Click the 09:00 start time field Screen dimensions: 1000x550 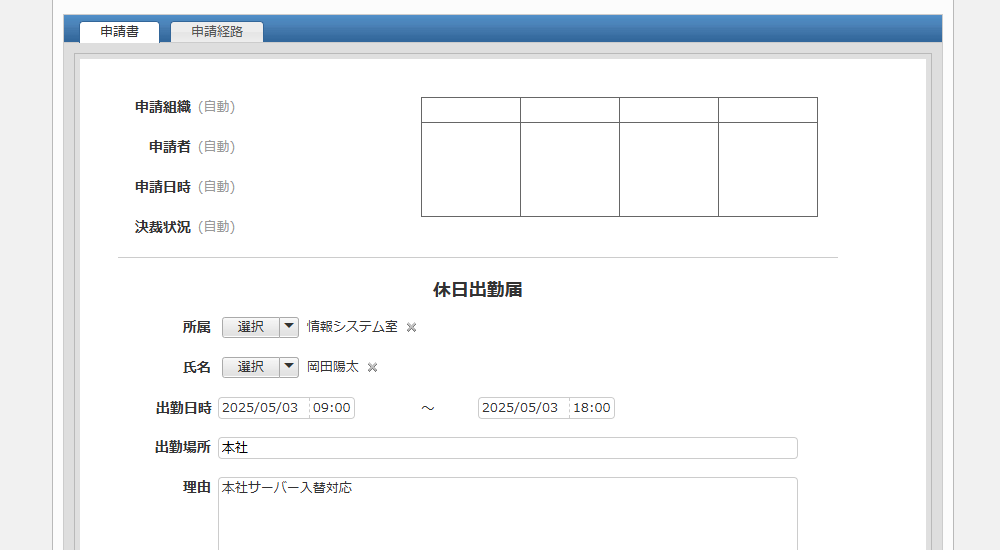332,408
